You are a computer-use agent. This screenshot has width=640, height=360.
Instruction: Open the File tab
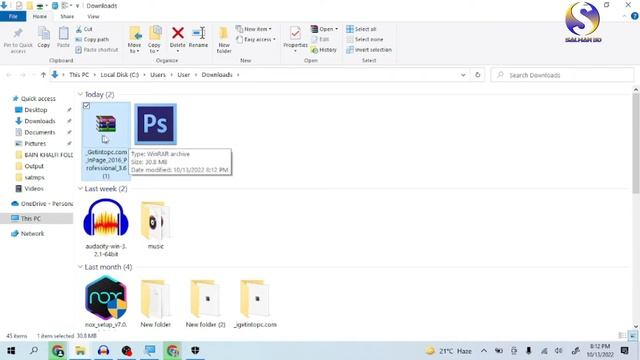13,16
